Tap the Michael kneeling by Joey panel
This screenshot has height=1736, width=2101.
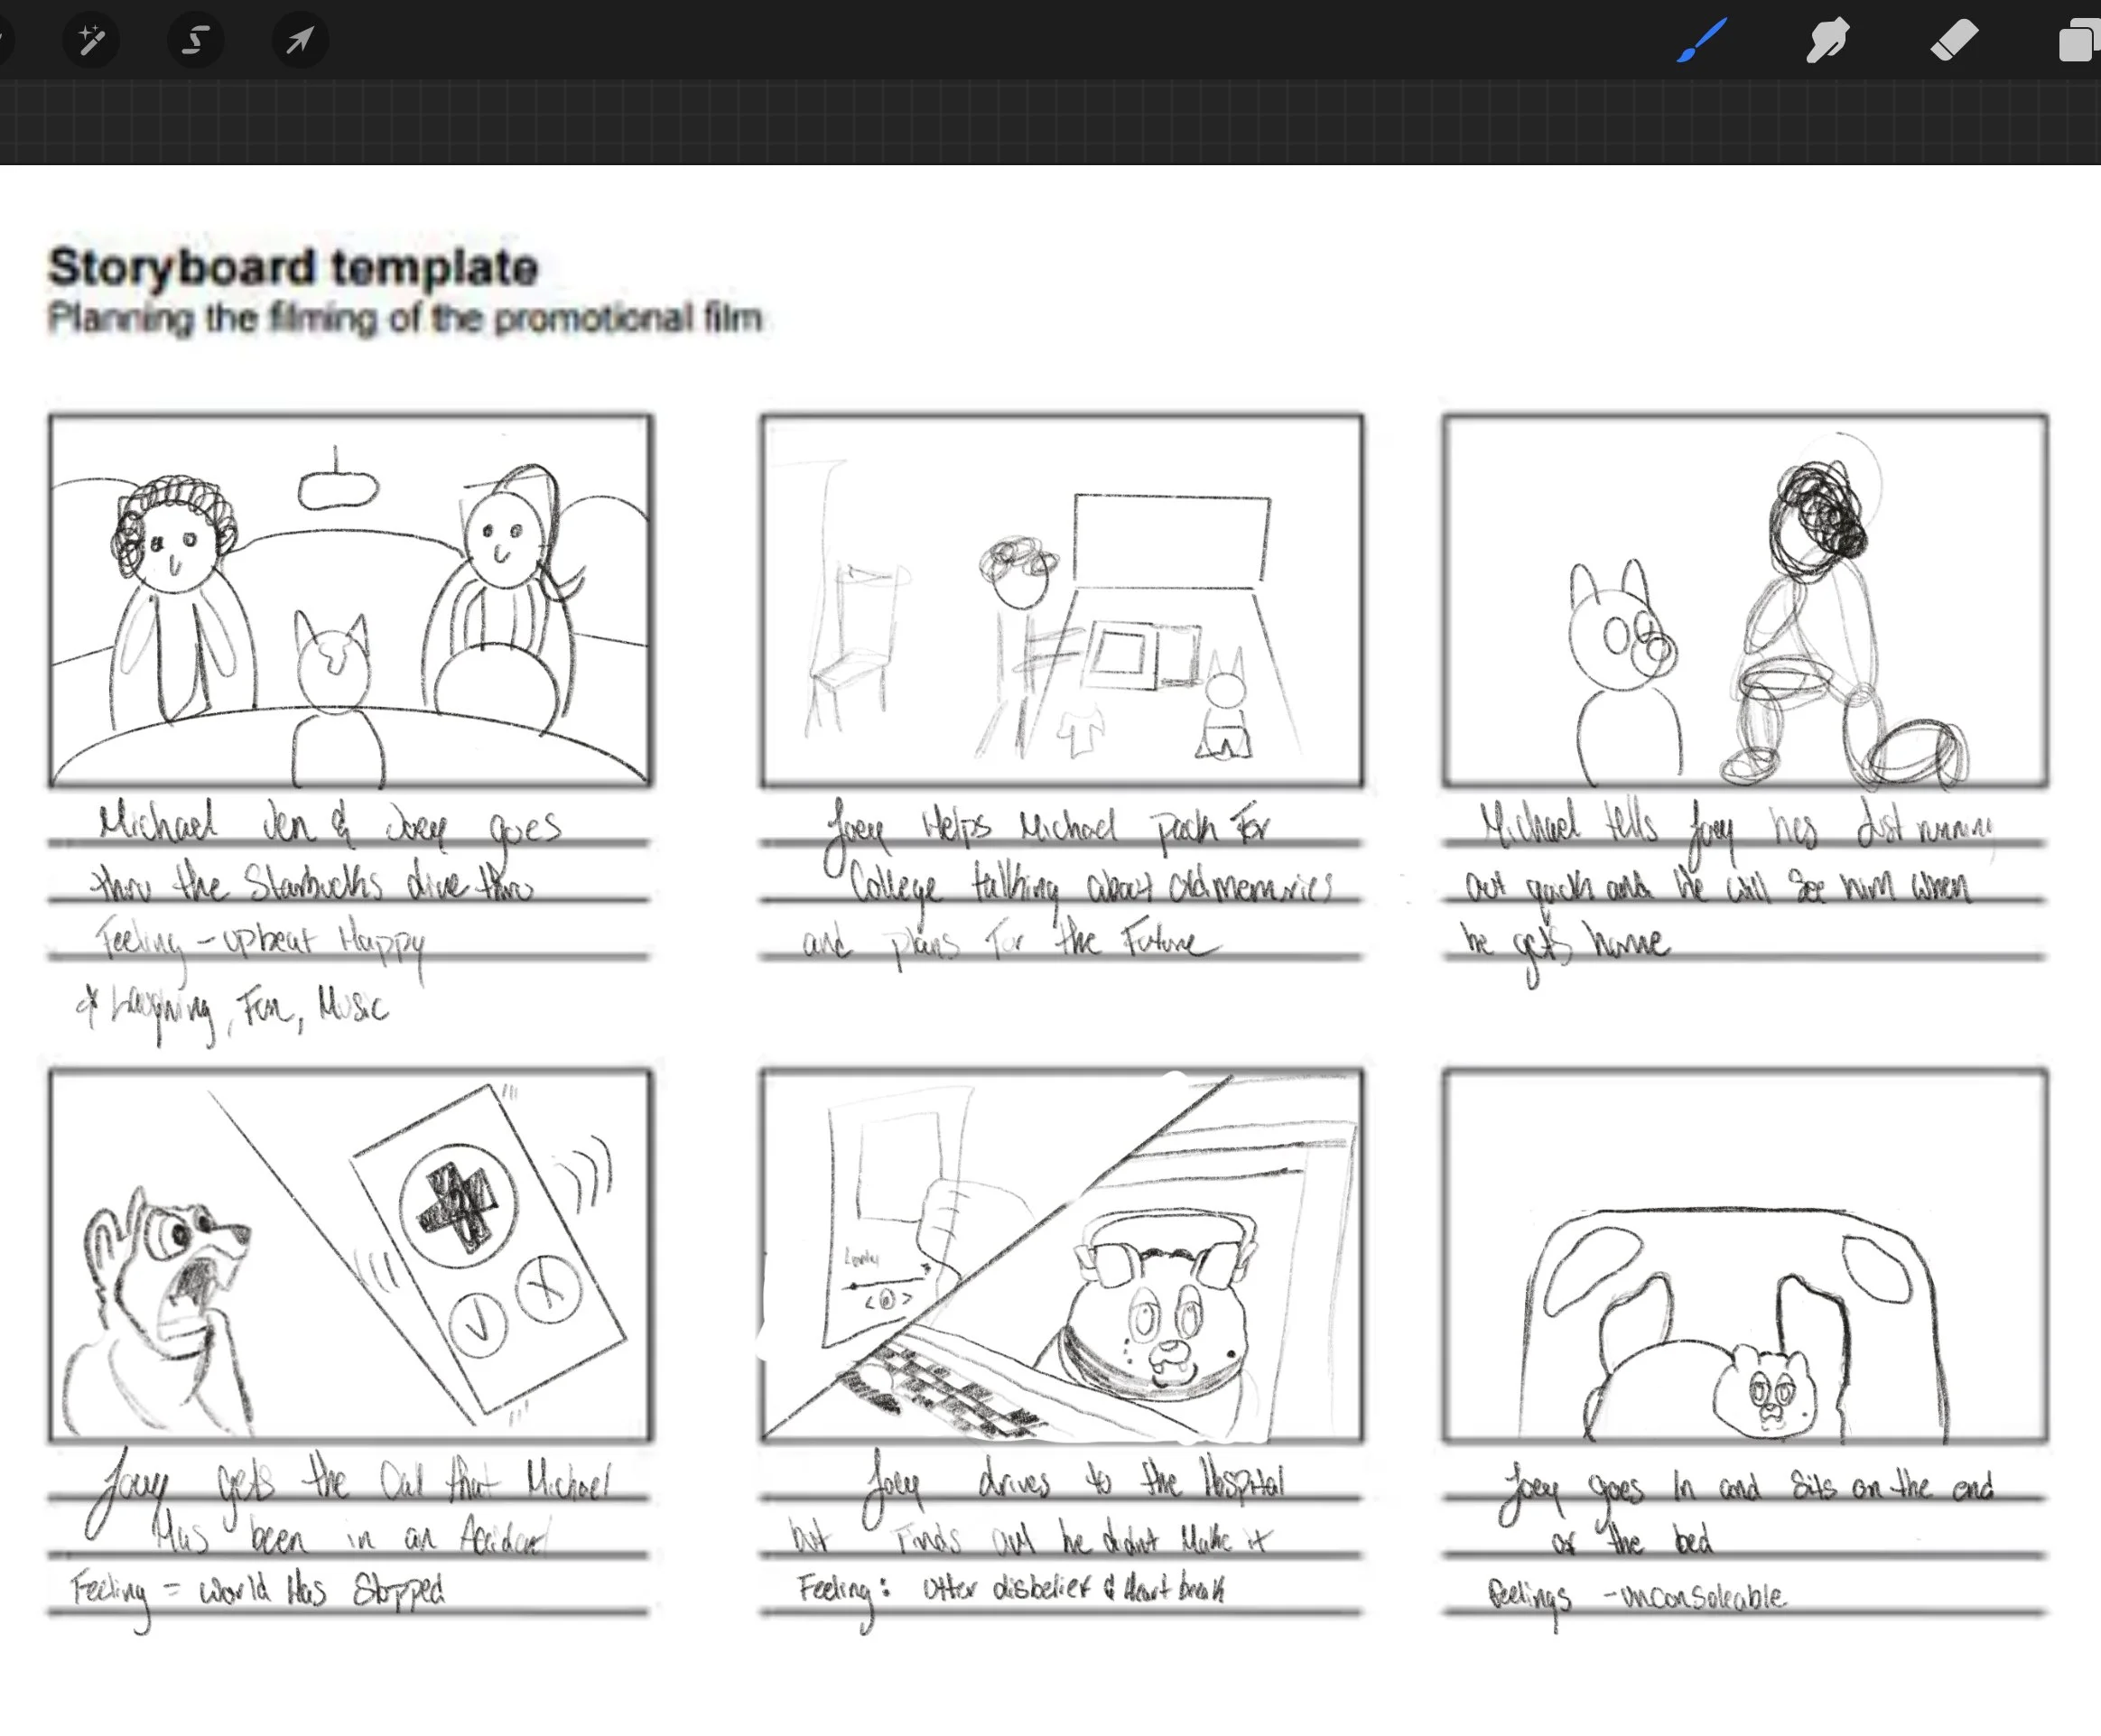1744,600
